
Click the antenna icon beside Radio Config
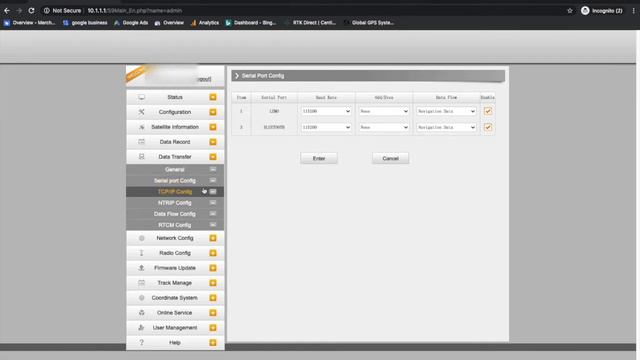pos(141,253)
